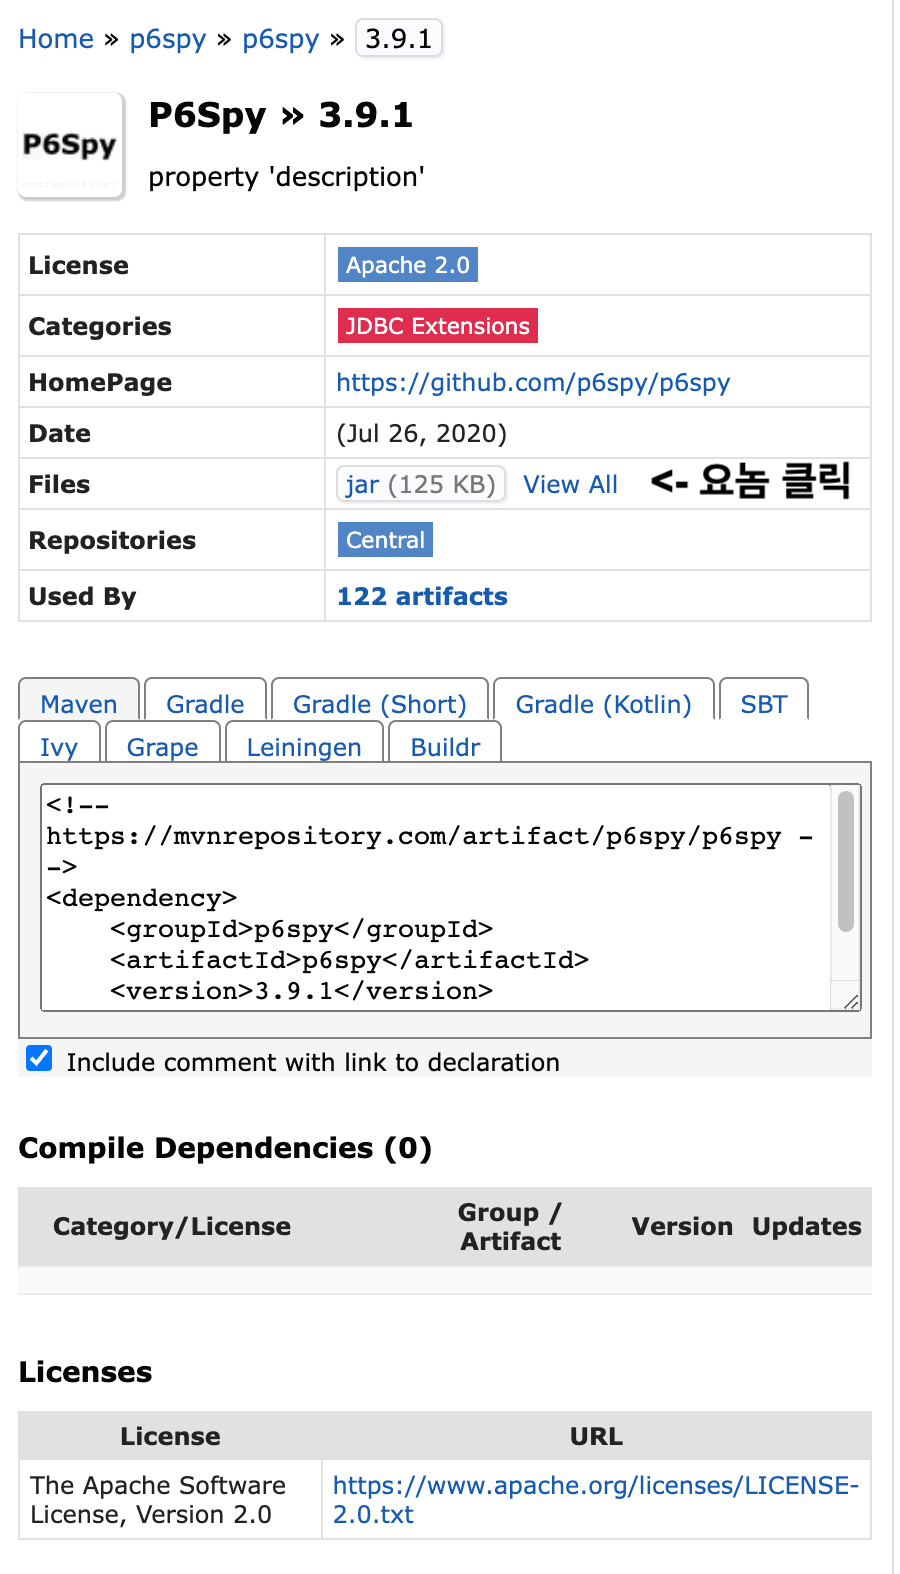Click the Used By row label
900x1574 pixels.
pyautogui.click(x=82, y=596)
